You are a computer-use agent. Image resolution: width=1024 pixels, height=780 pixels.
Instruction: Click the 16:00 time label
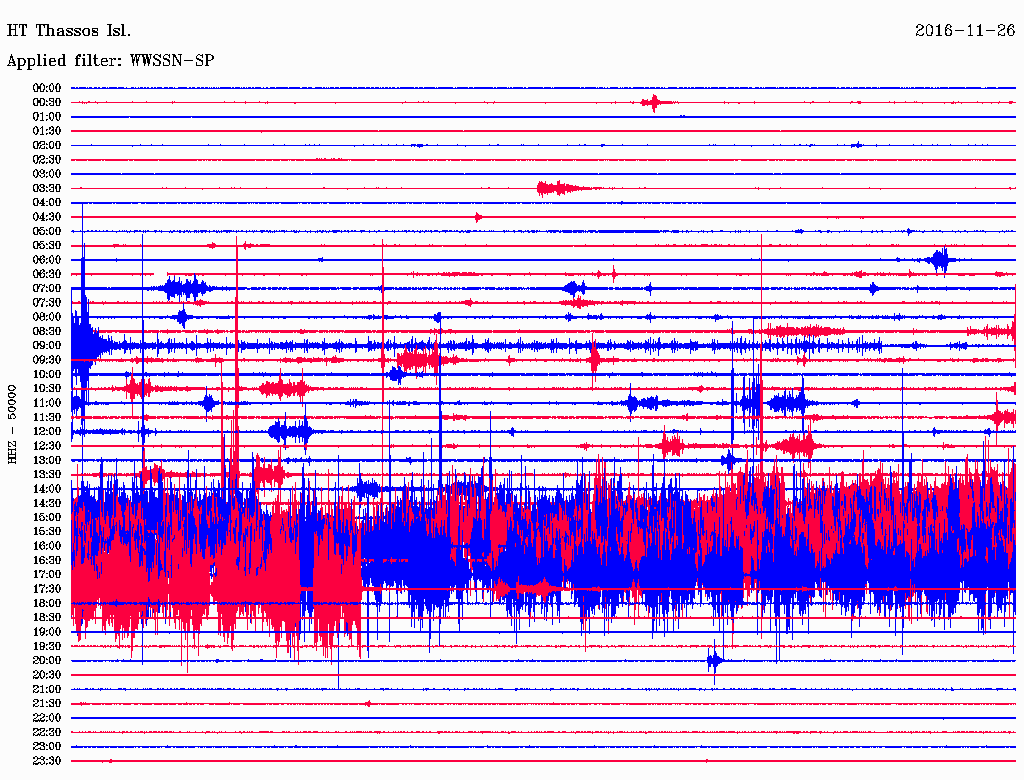(x=47, y=546)
